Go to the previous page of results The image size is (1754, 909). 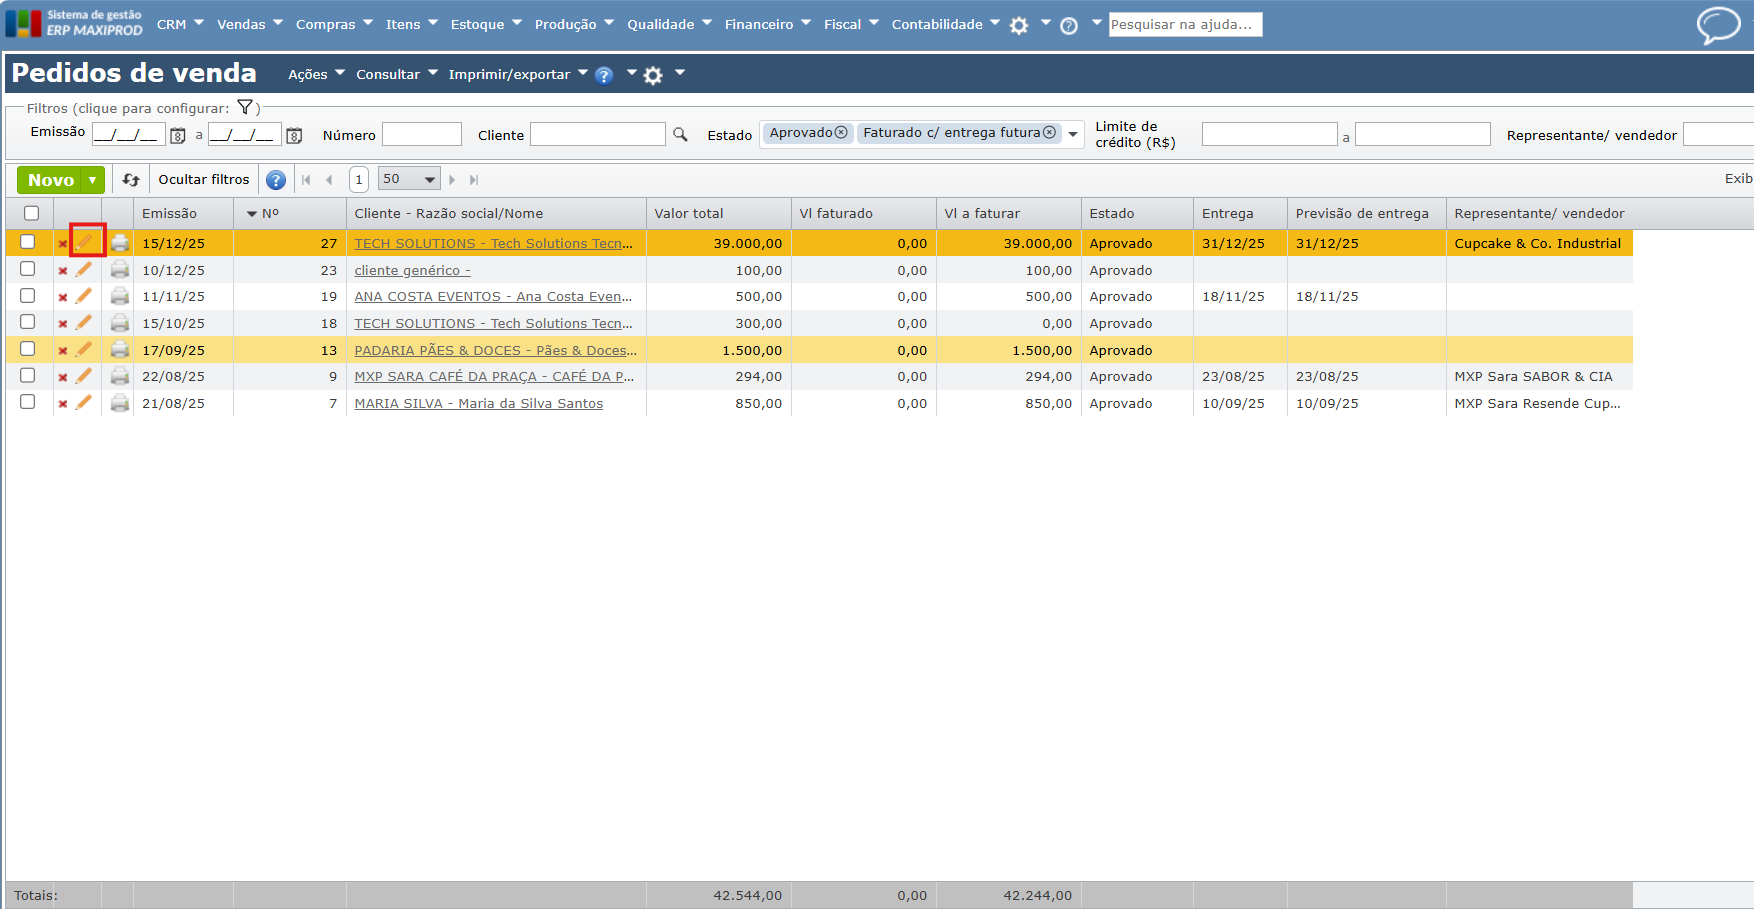(329, 180)
